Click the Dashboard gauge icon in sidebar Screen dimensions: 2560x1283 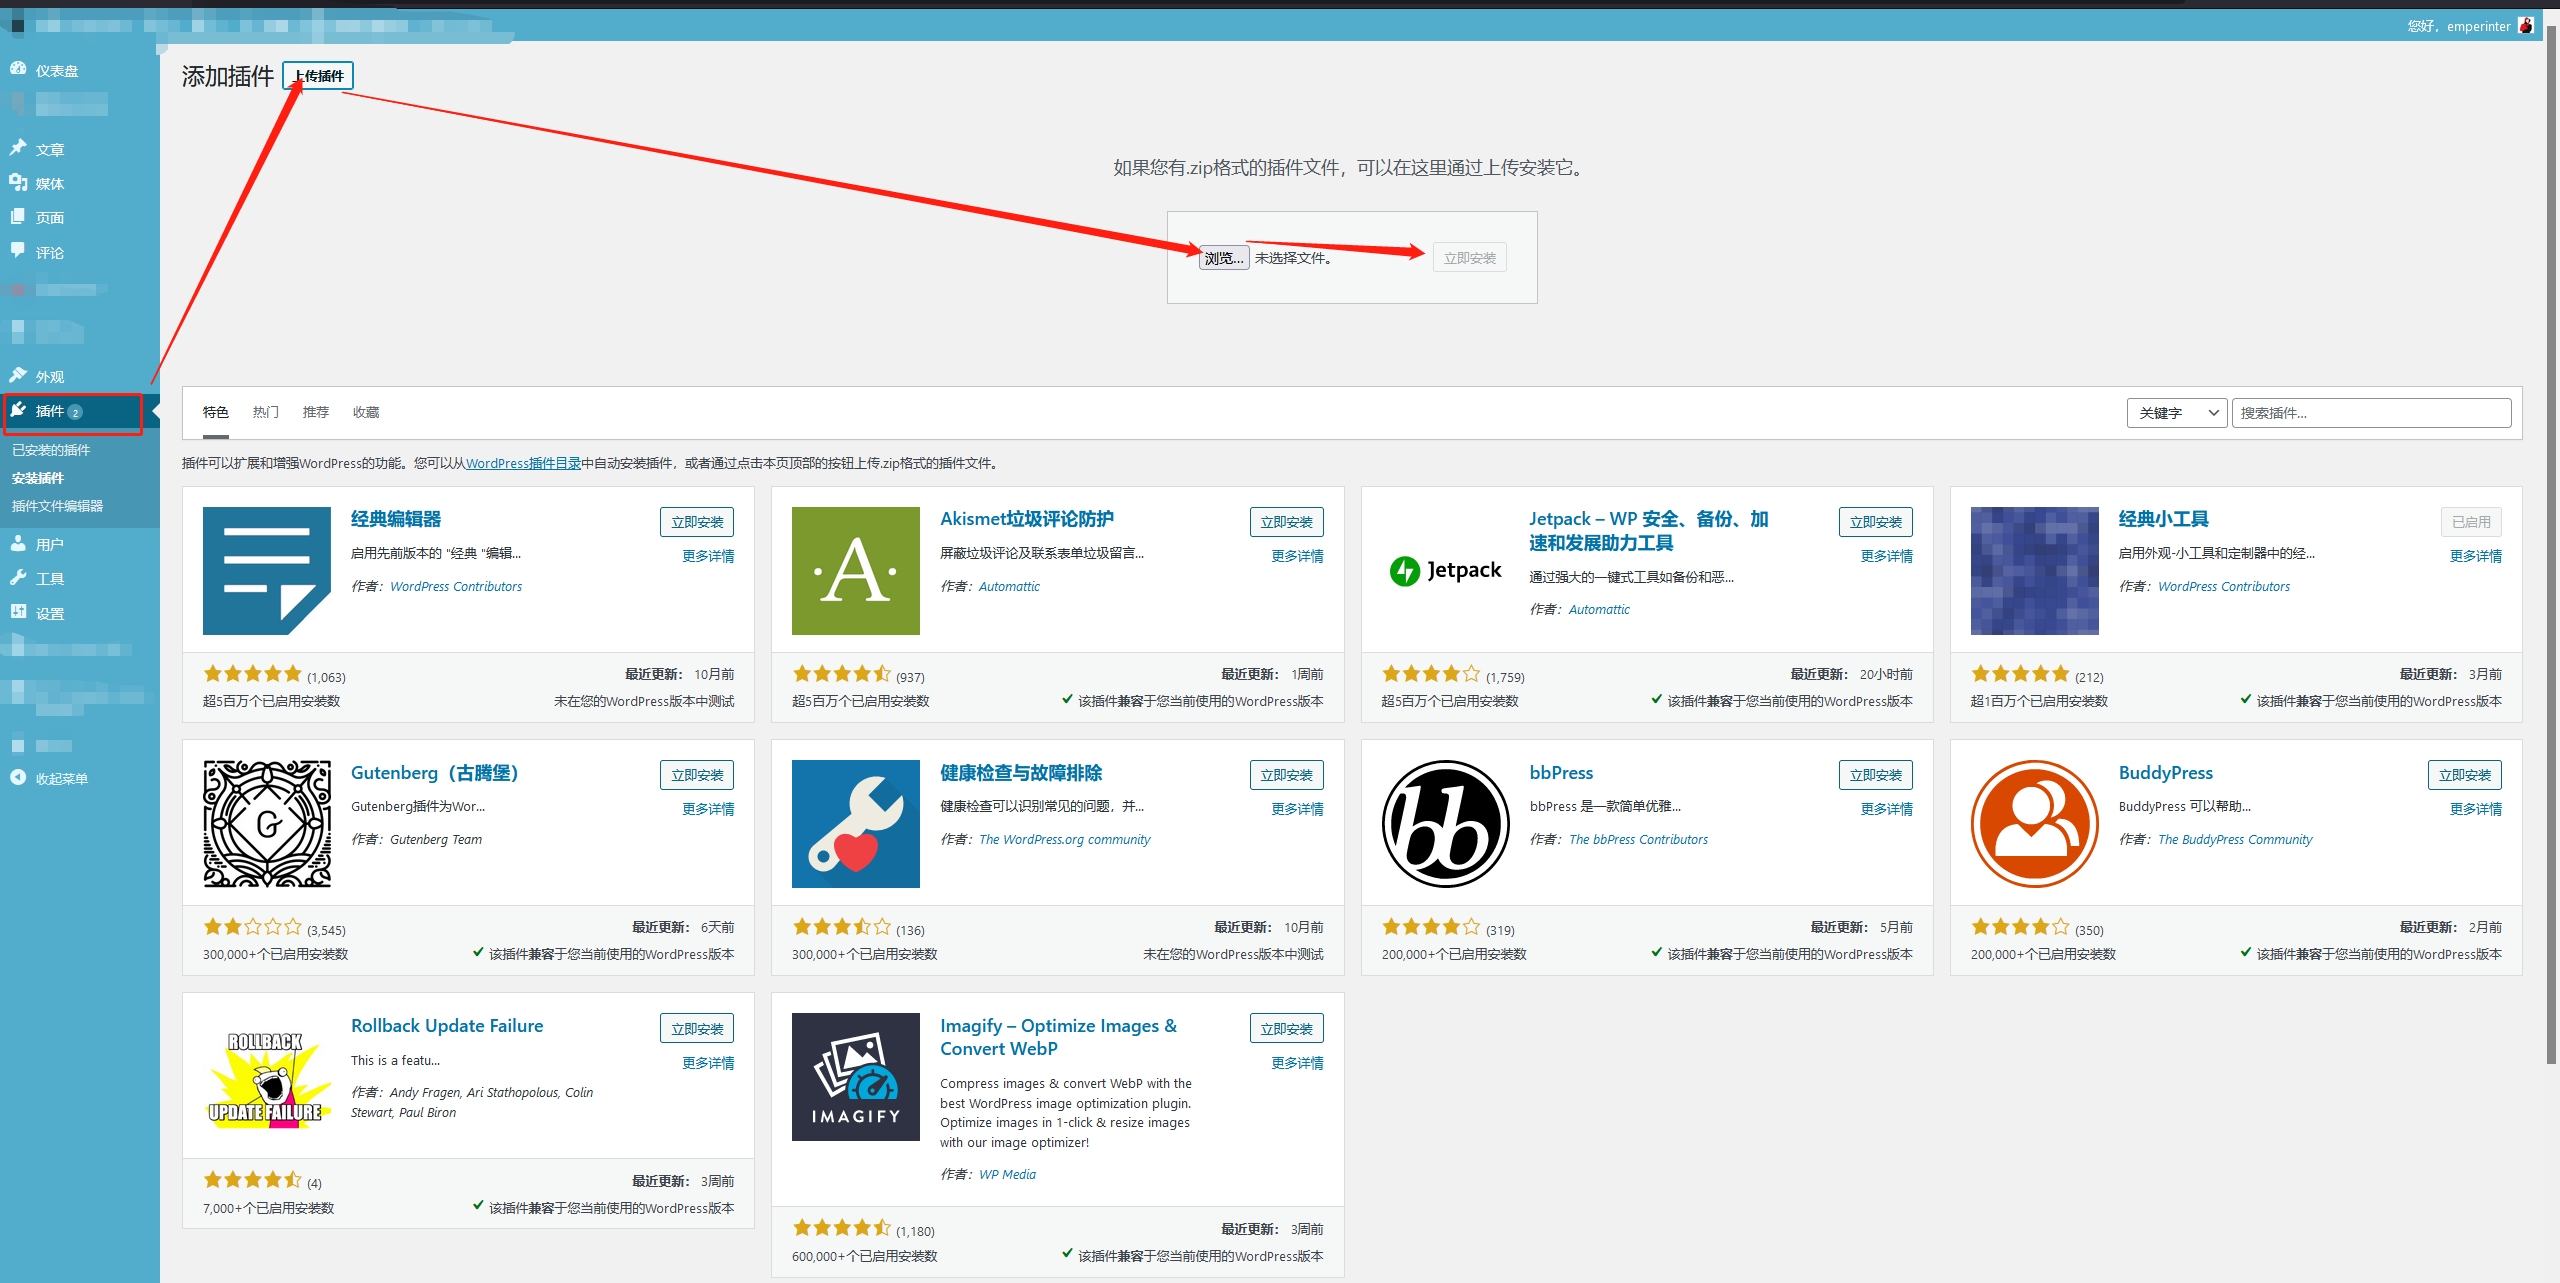tap(18, 69)
